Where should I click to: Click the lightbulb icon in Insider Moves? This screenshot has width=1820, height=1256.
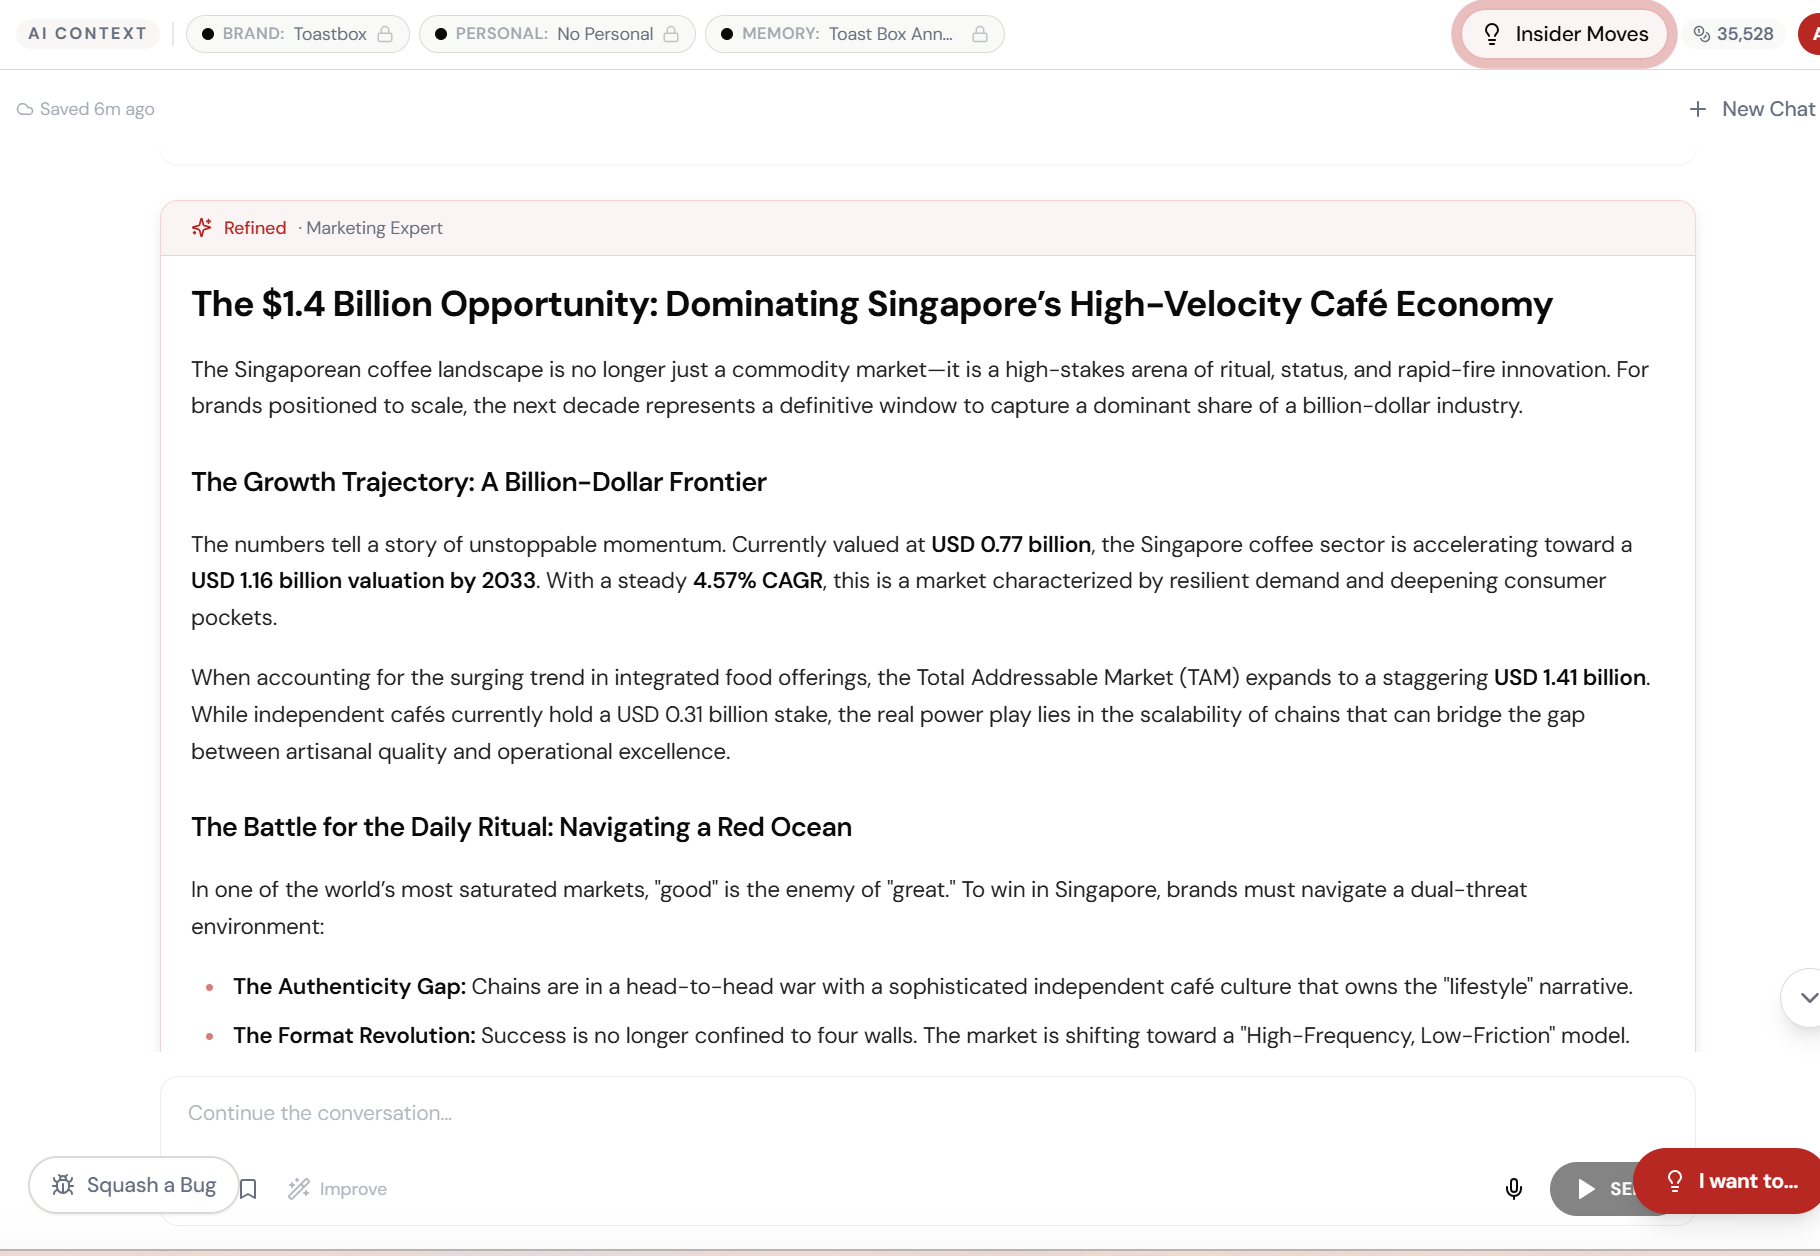1491,34
